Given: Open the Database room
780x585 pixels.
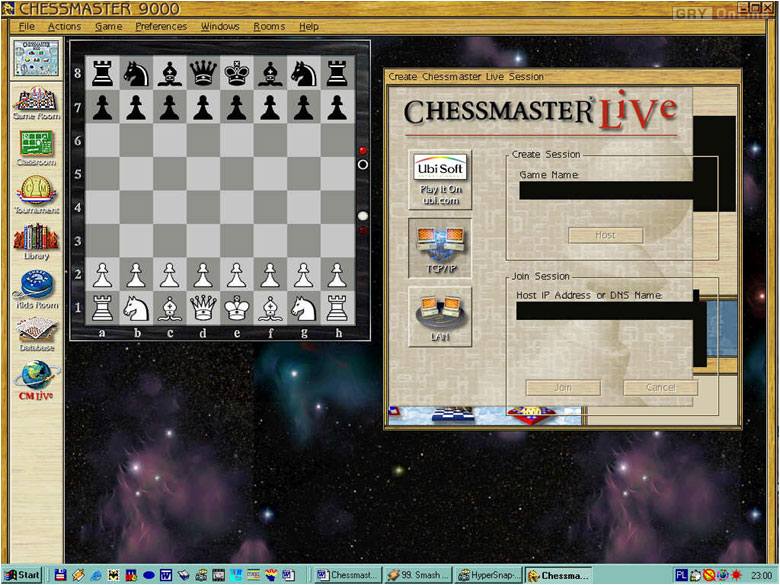Looking at the screenshot, I should tap(36, 334).
